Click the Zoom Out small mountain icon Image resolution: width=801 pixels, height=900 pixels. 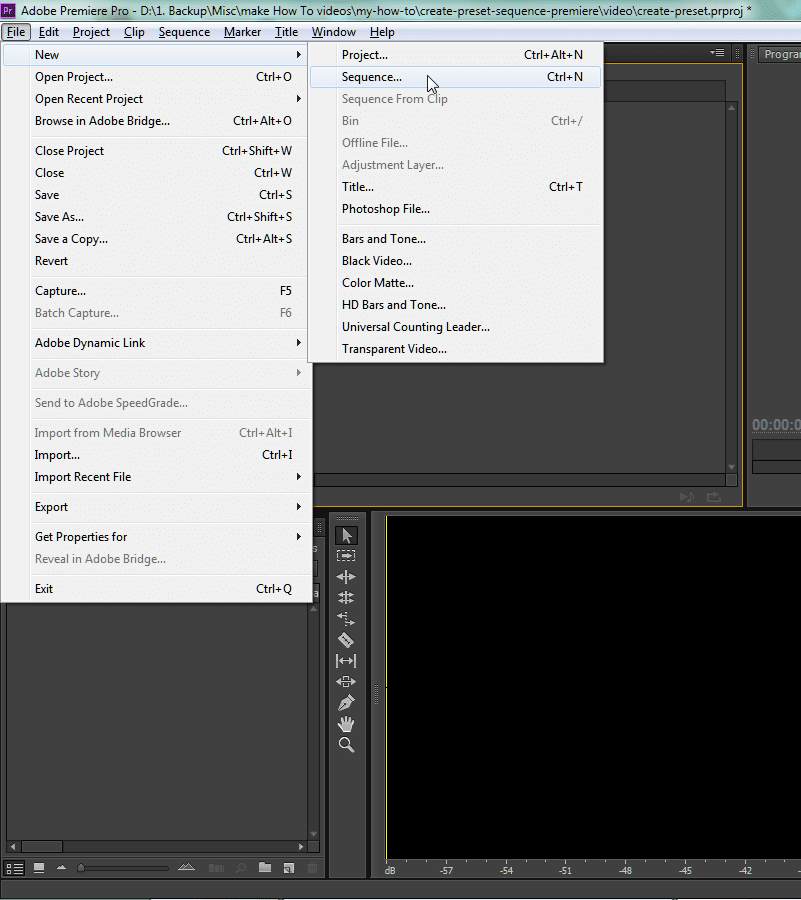(61, 867)
